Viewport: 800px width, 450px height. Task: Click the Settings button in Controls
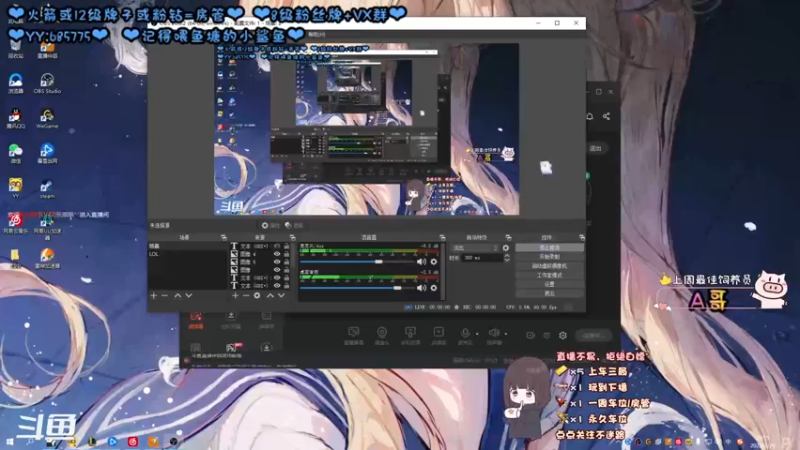[549, 284]
